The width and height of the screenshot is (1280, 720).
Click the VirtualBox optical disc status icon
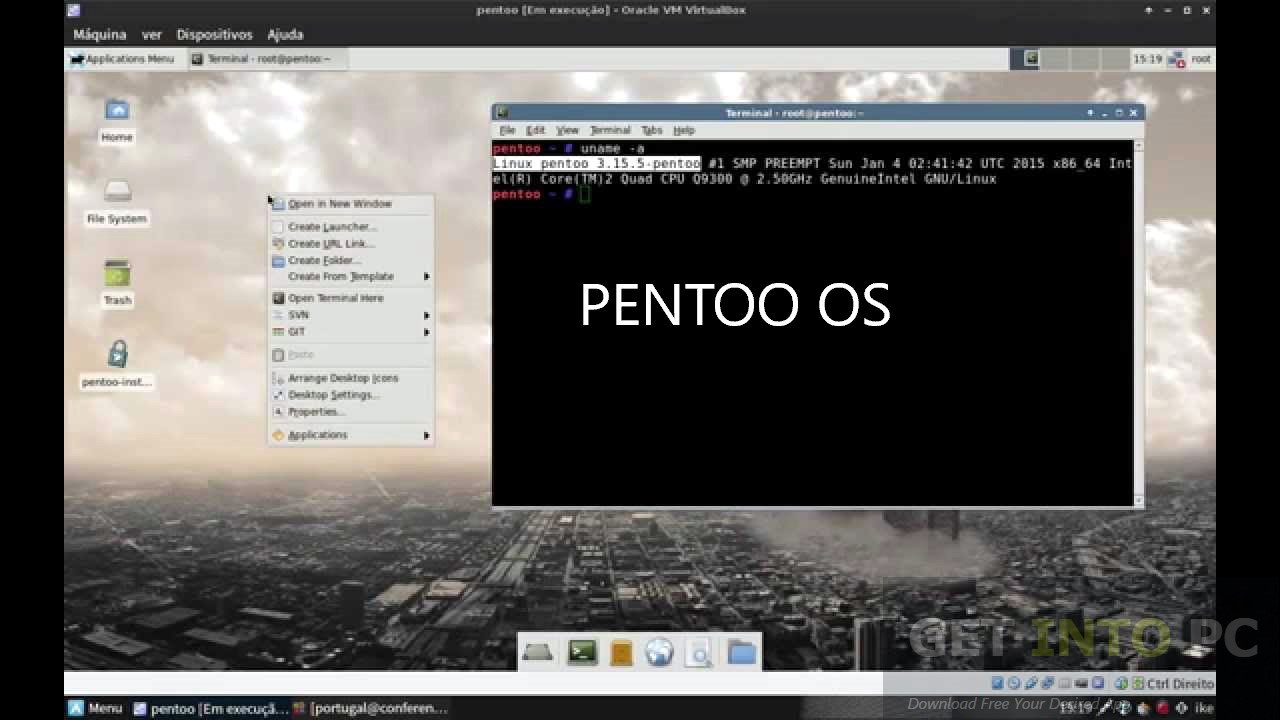(x=1014, y=684)
